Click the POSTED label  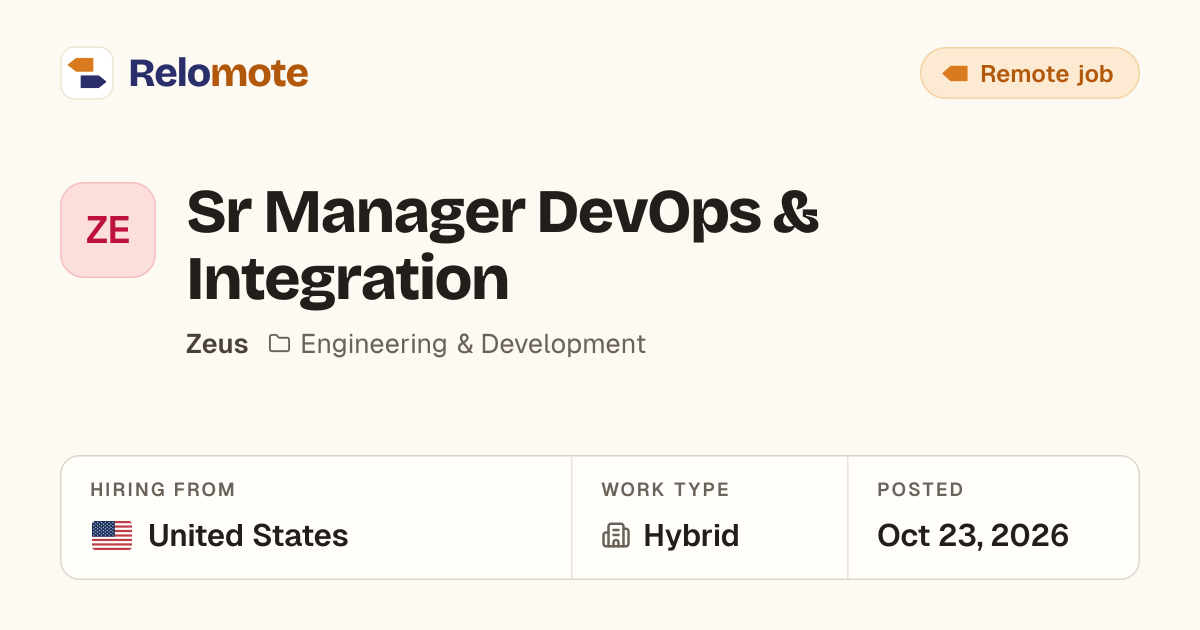(x=920, y=490)
